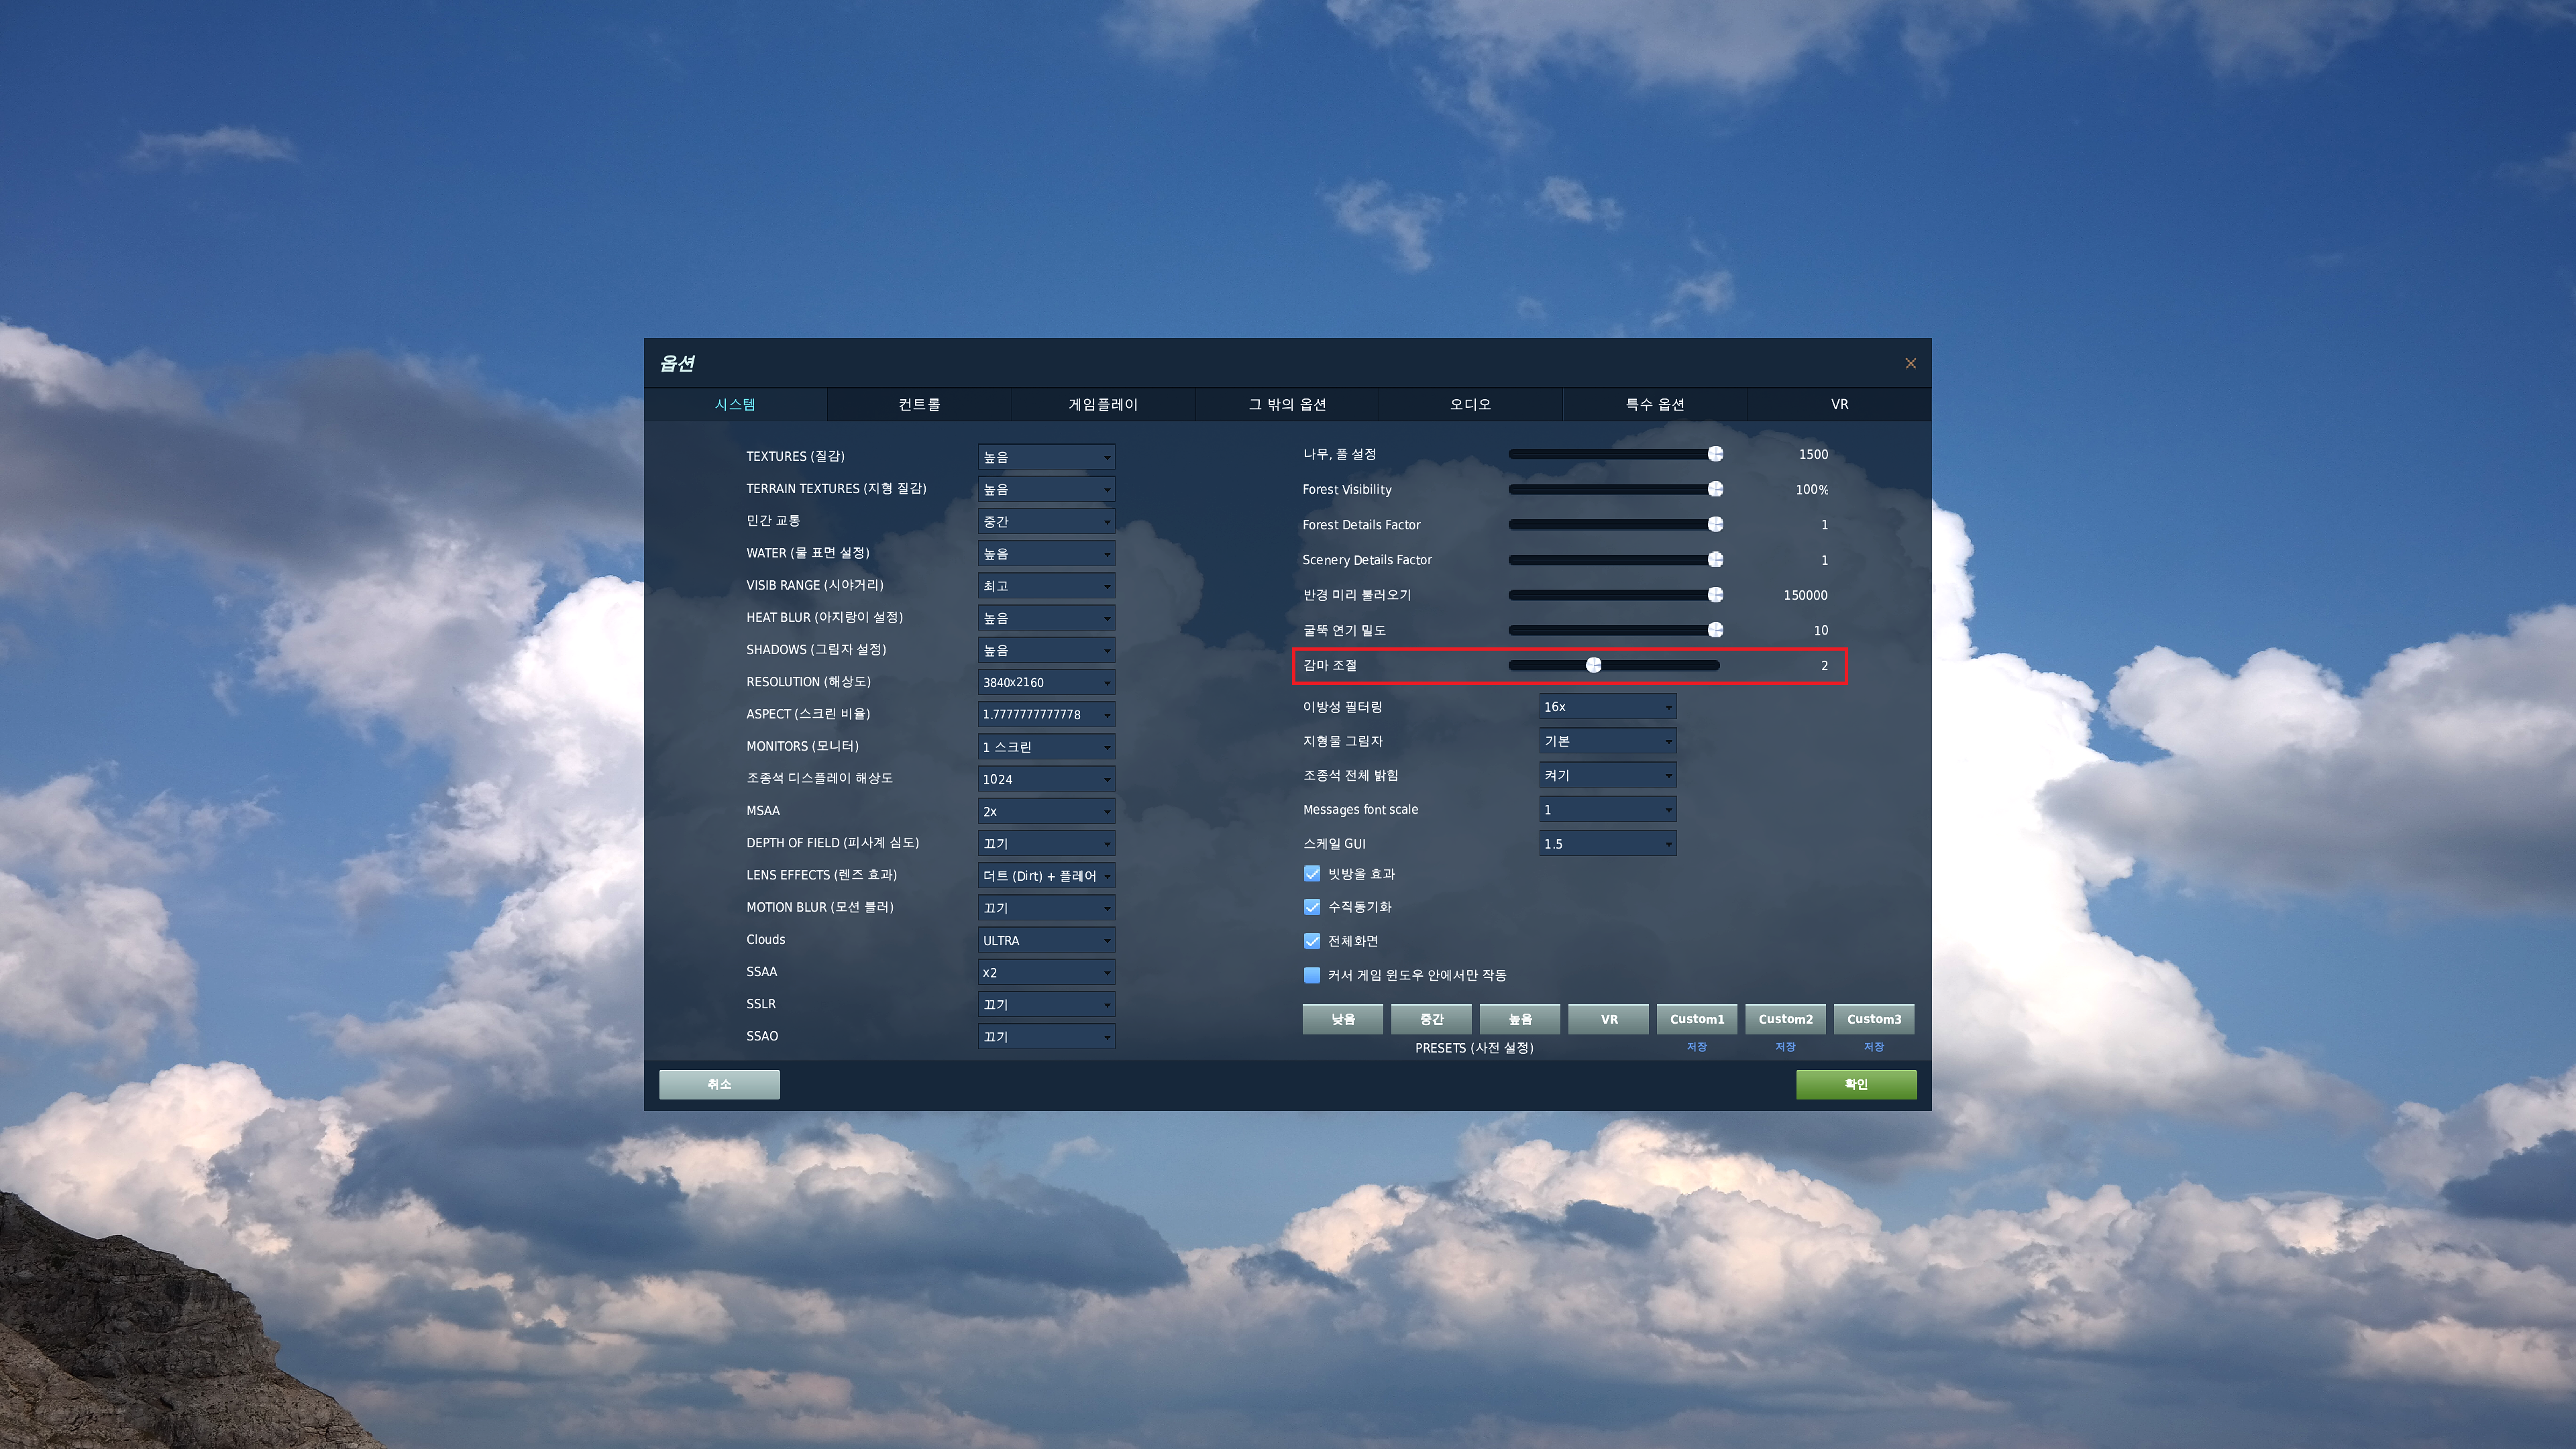Open the 오디오 tab

point(1470,404)
